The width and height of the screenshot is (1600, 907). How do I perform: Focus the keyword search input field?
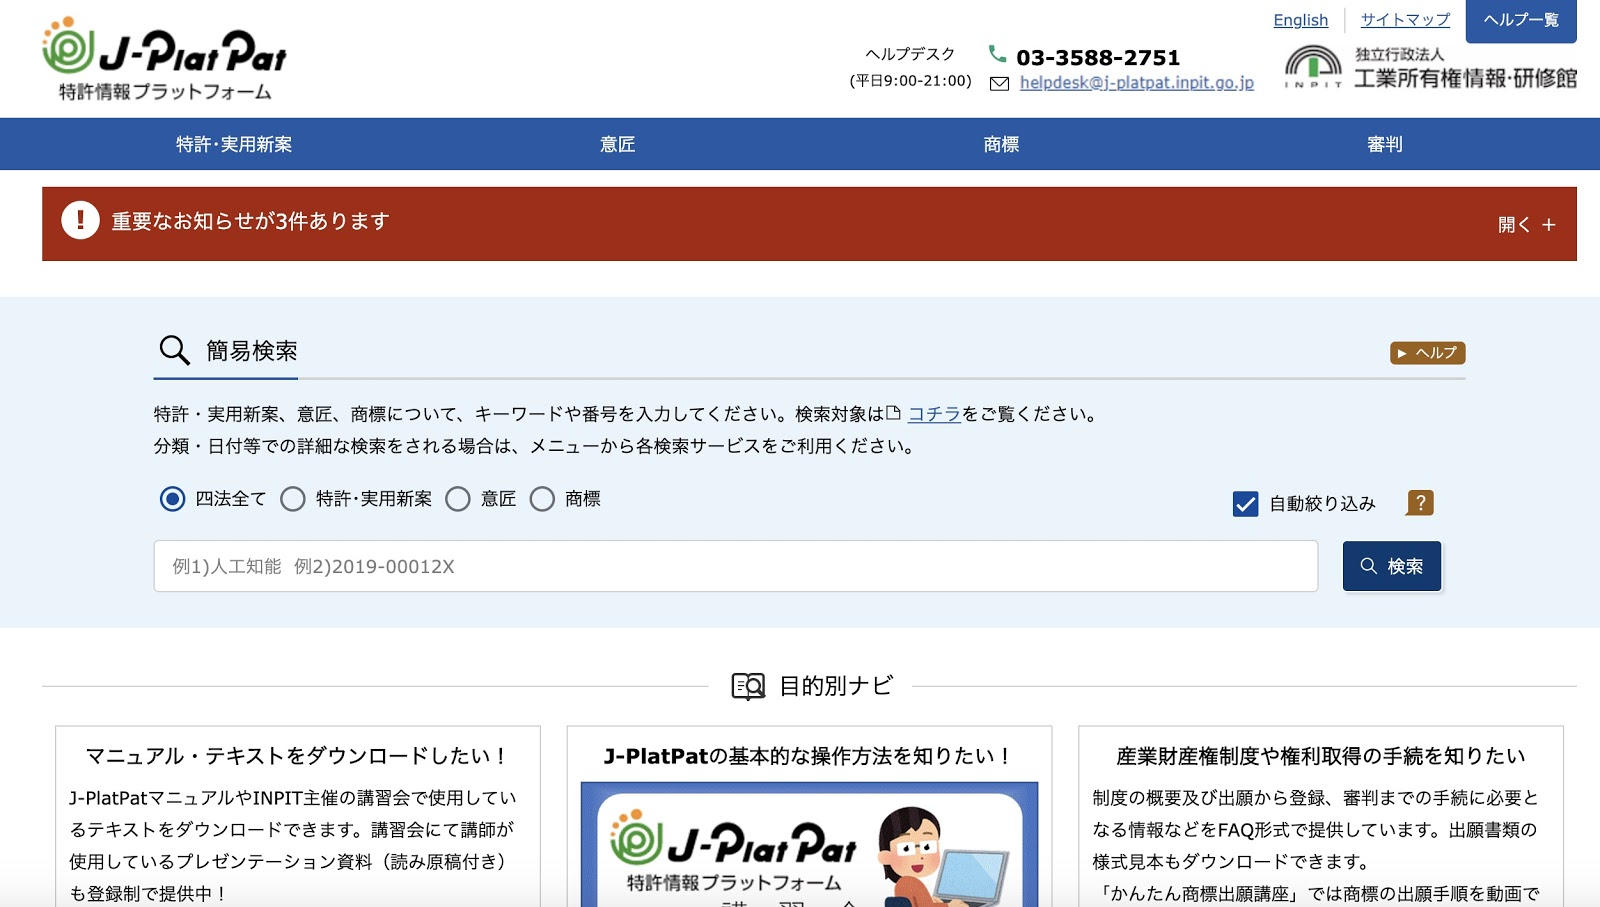click(736, 566)
